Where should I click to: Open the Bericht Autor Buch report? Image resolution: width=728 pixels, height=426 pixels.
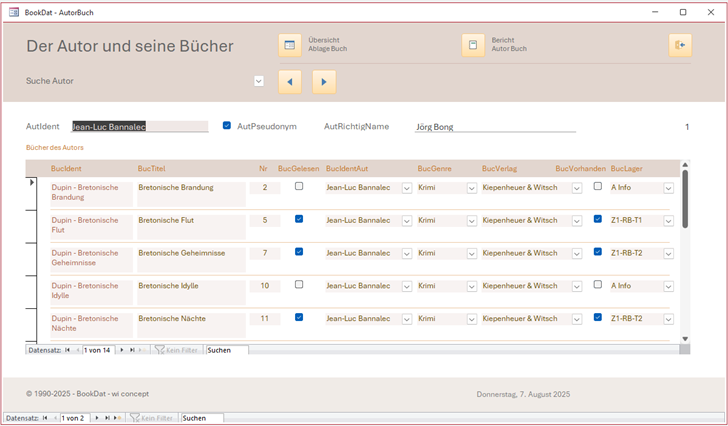[472, 45]
